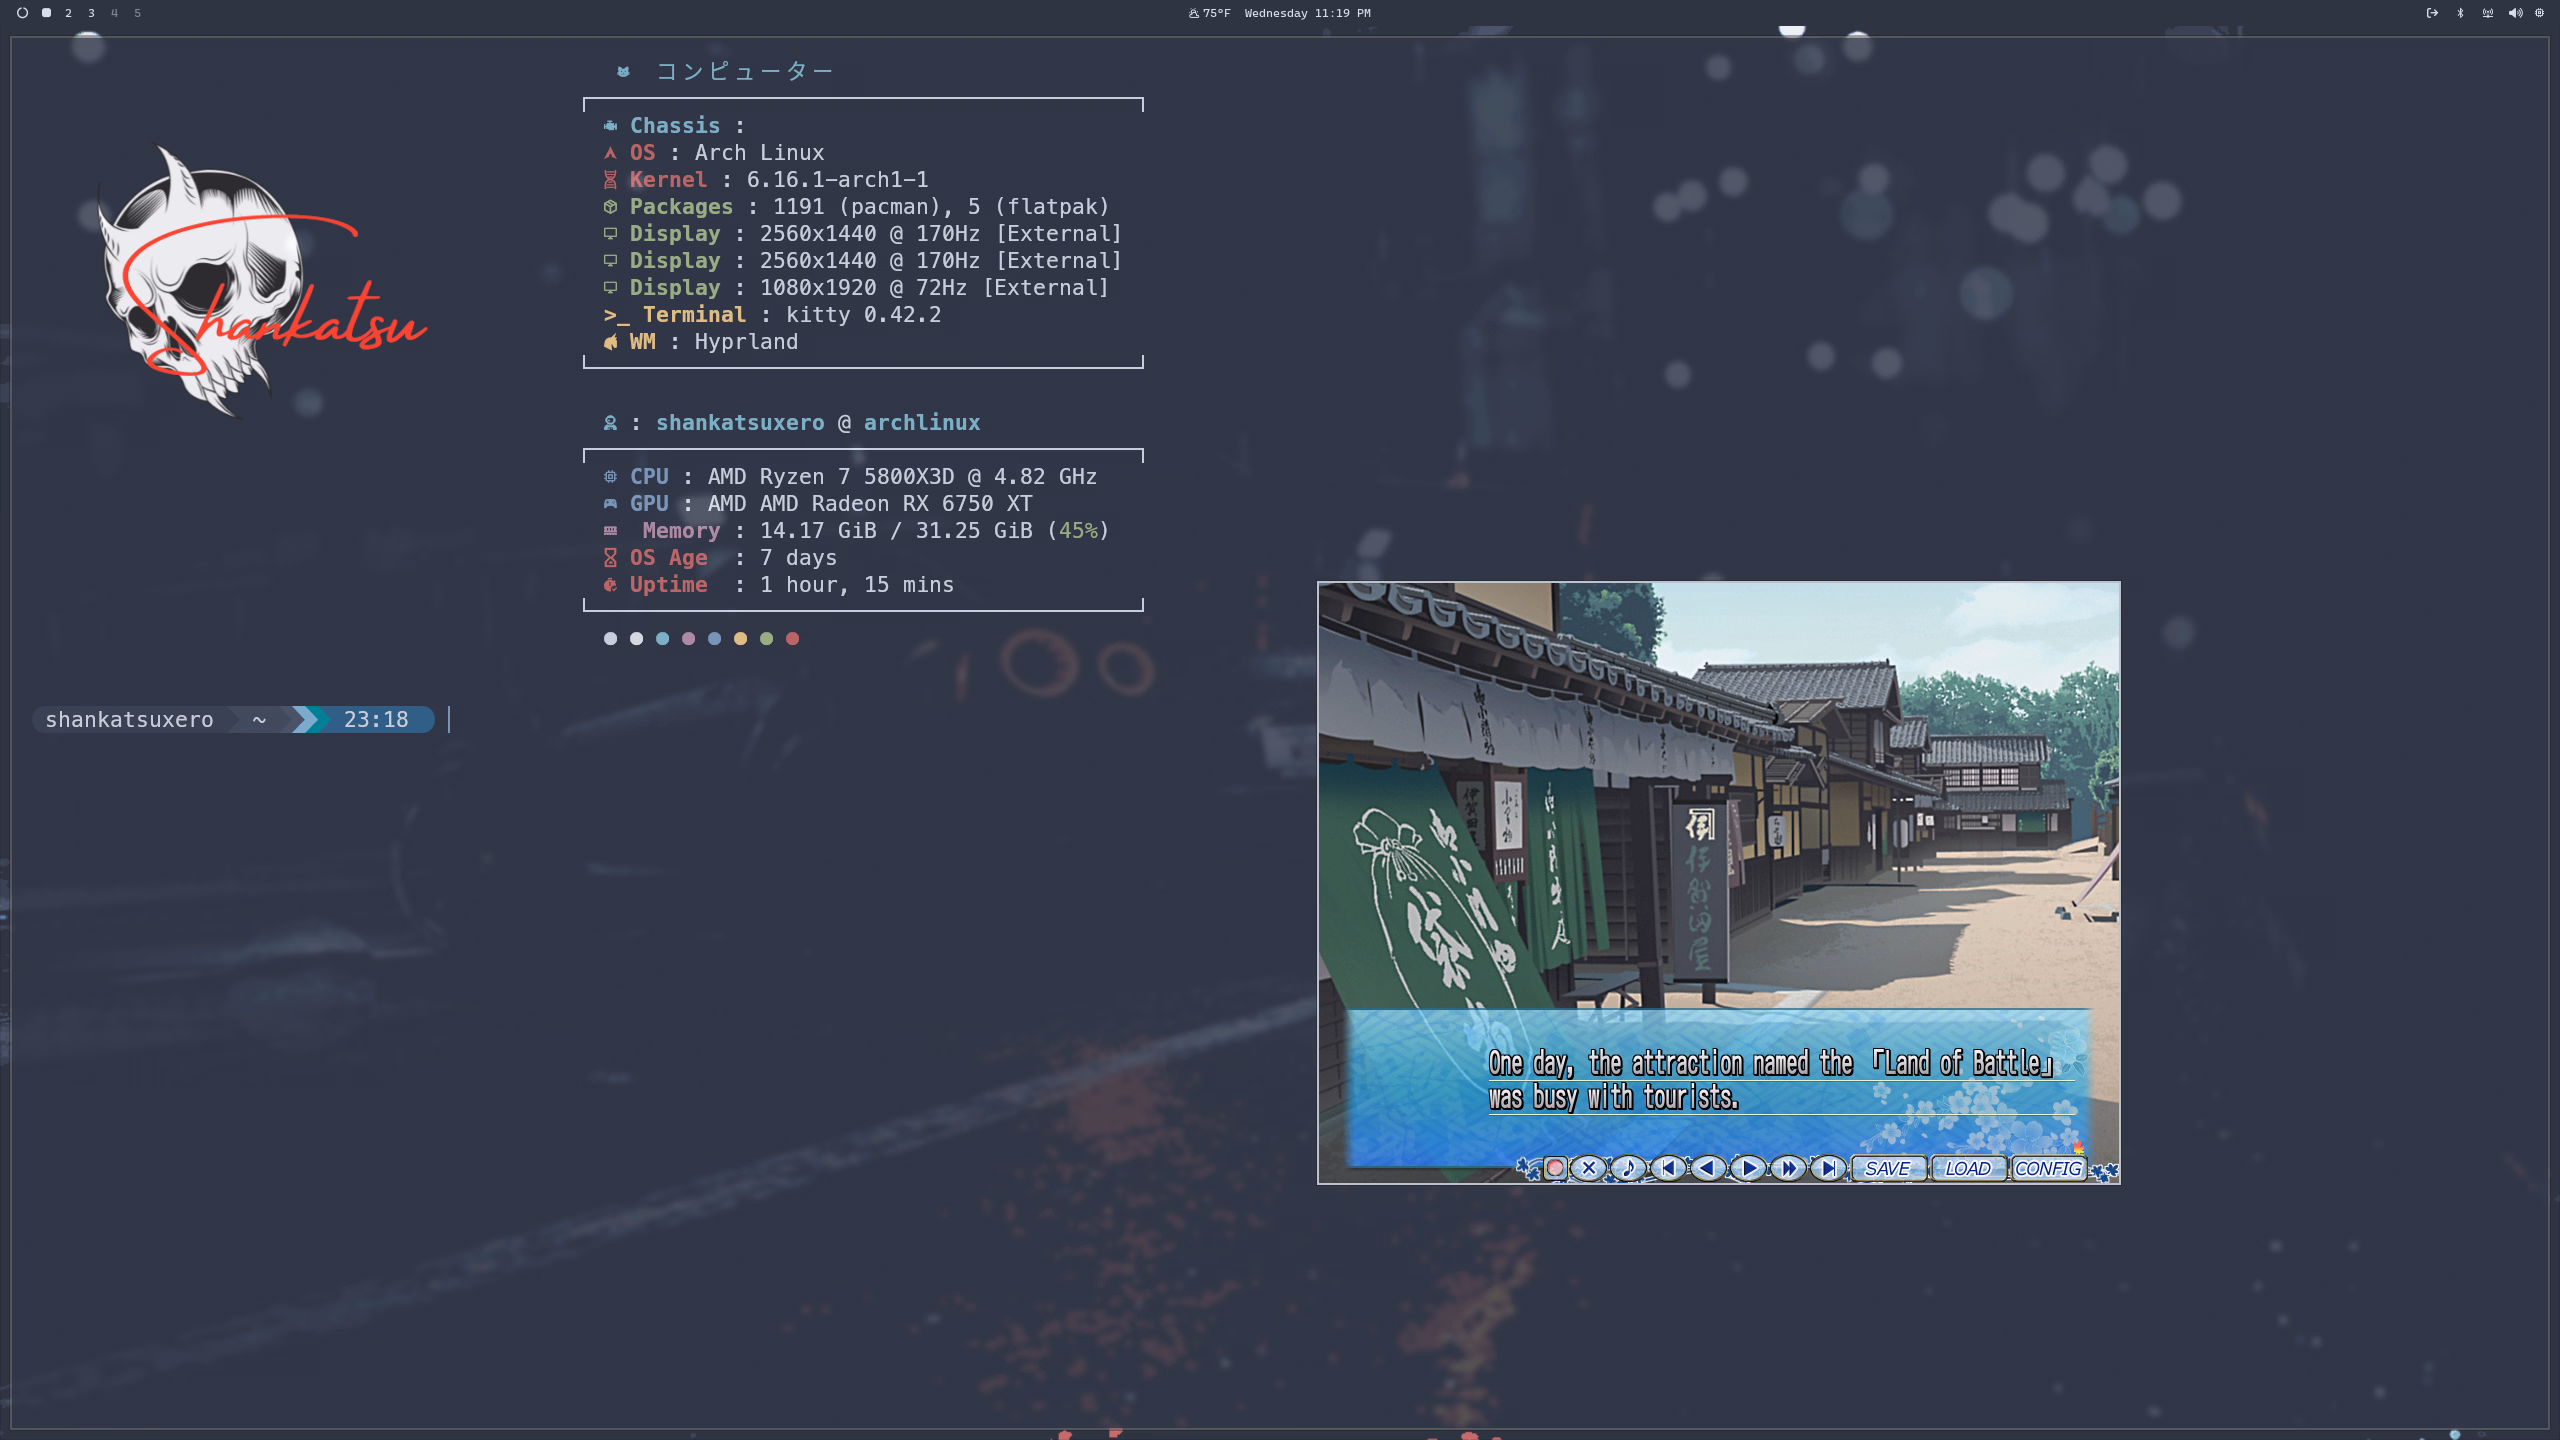Screen dimensions: 2560x1440
Task: Switch to workspace 2
Action: pyautogui.click(x=68, y=13)
